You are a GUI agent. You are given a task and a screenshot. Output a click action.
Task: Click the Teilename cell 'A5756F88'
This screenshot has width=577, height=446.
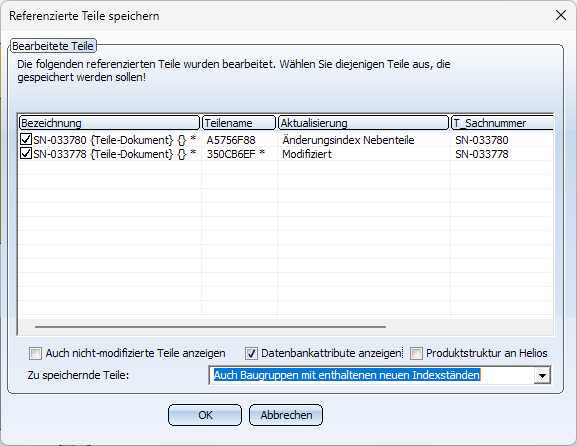coord(231,140)
